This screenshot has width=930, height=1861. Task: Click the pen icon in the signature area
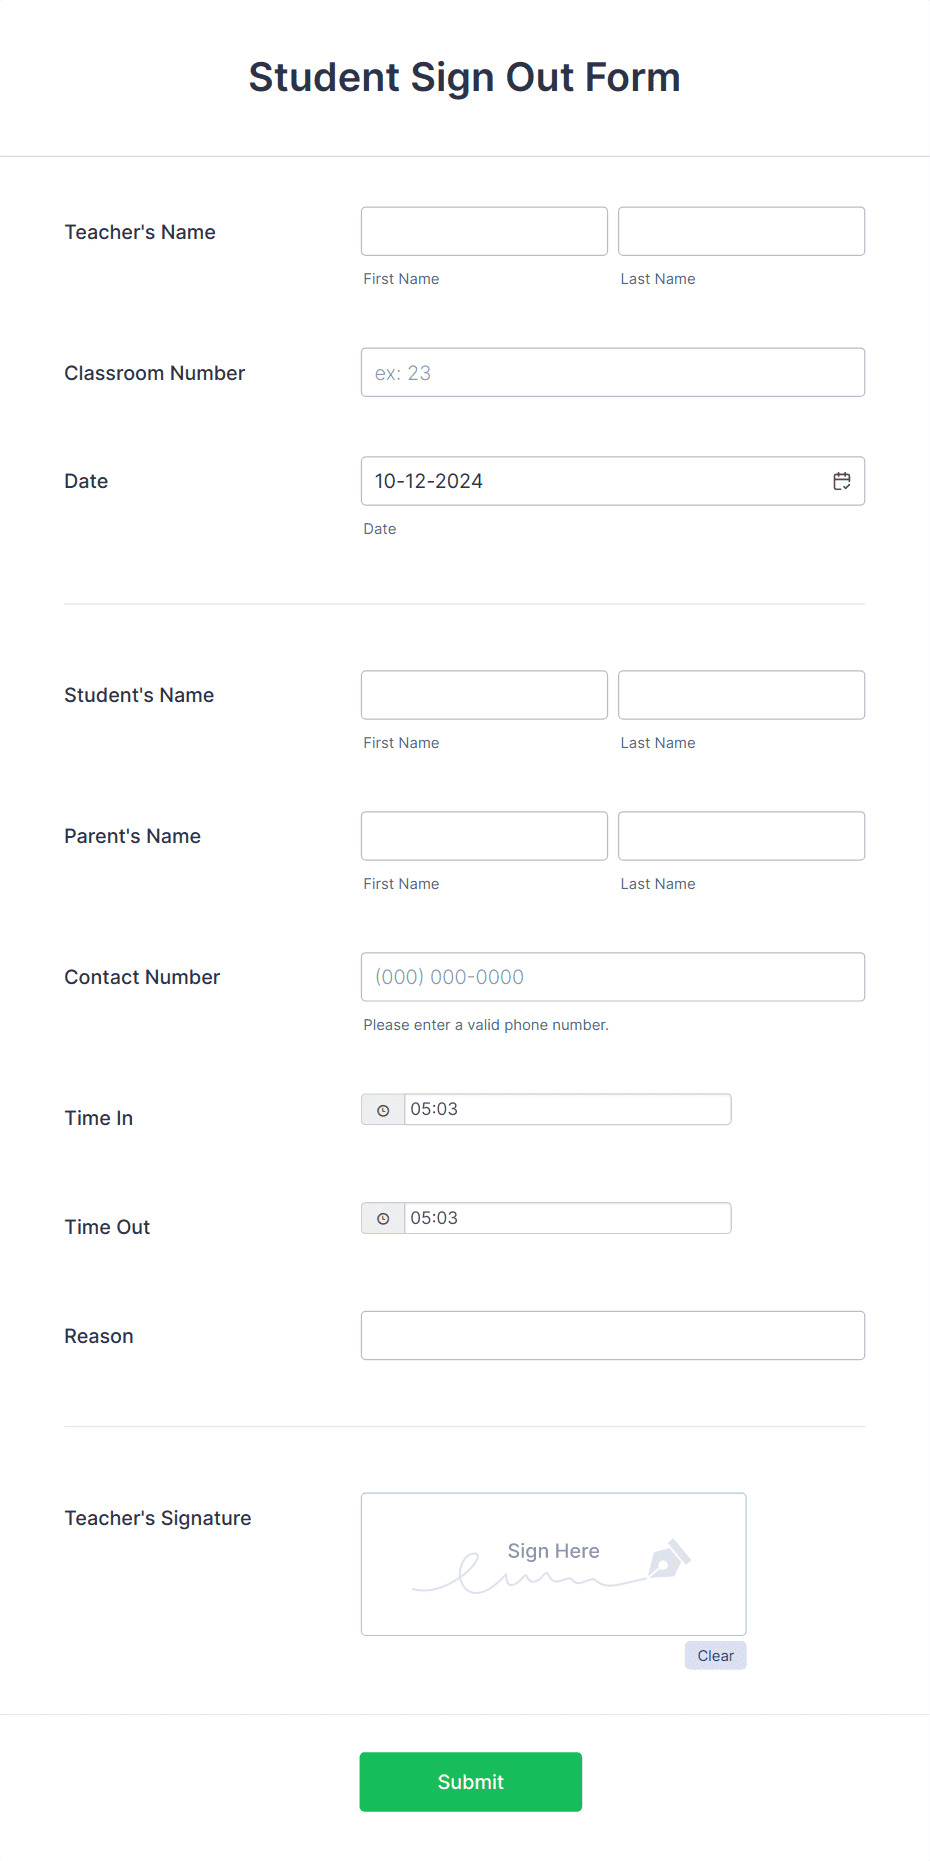point(668,1560)
